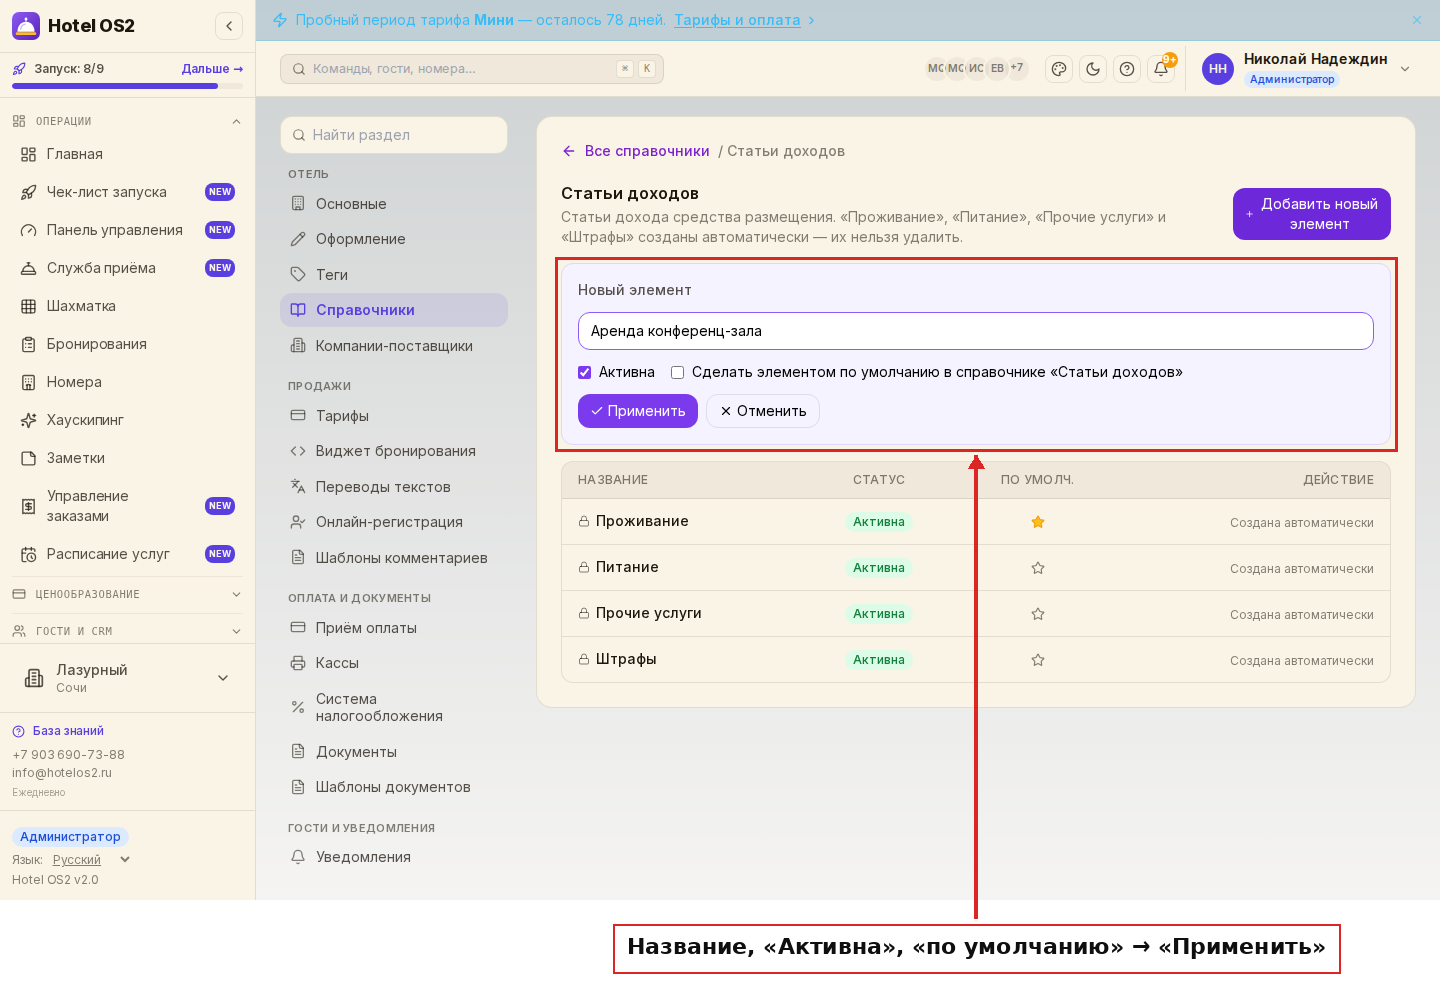Viewport: 1440px width, 997px height.
Task: Click the Отменить button
Action: click(x=763, y=411)
